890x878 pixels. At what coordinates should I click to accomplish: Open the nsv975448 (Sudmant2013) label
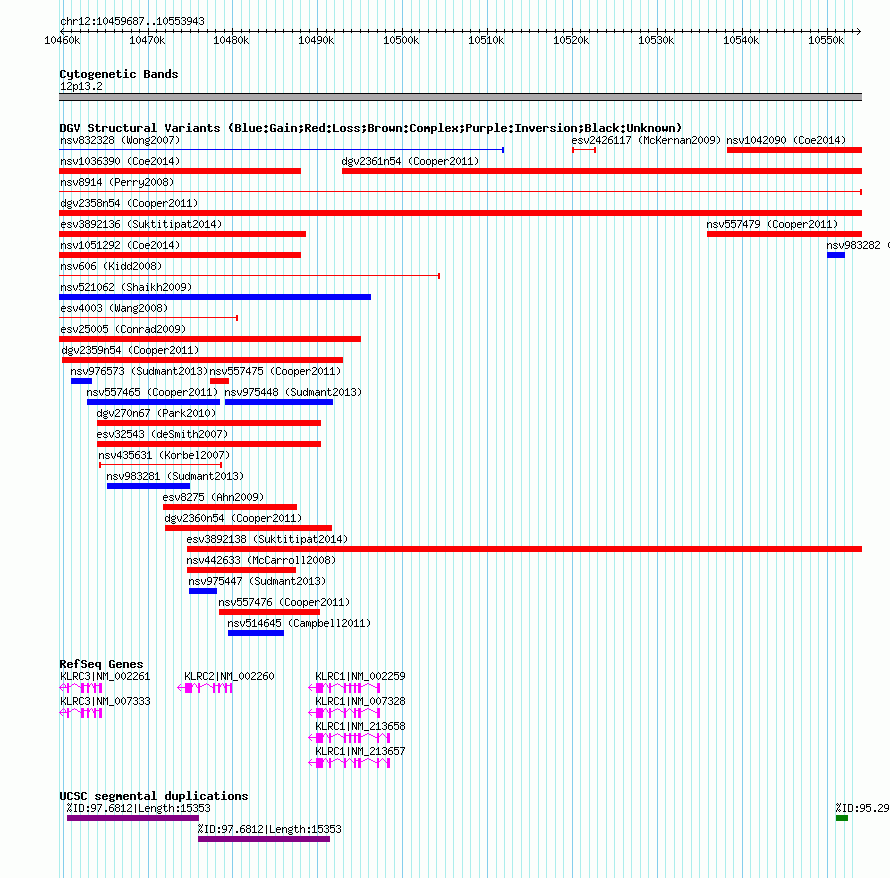(293, 392)
